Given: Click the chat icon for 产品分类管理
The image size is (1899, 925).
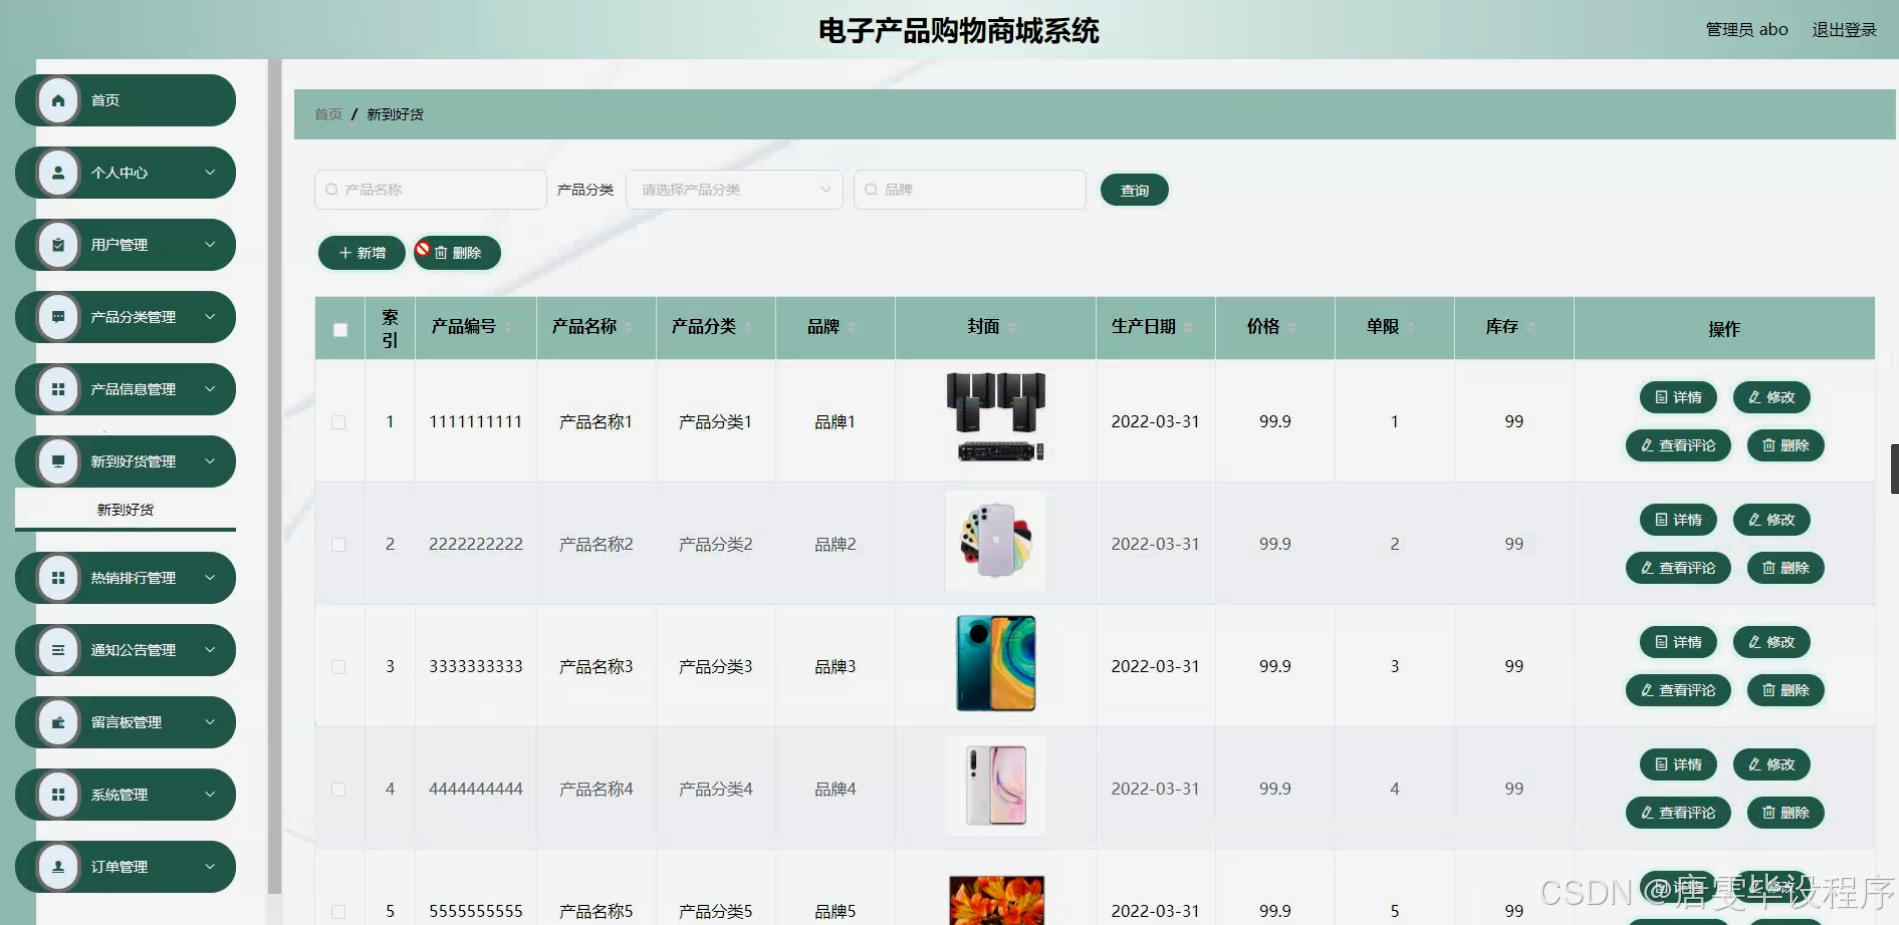Looking at the screenshot, I should 58,316.
